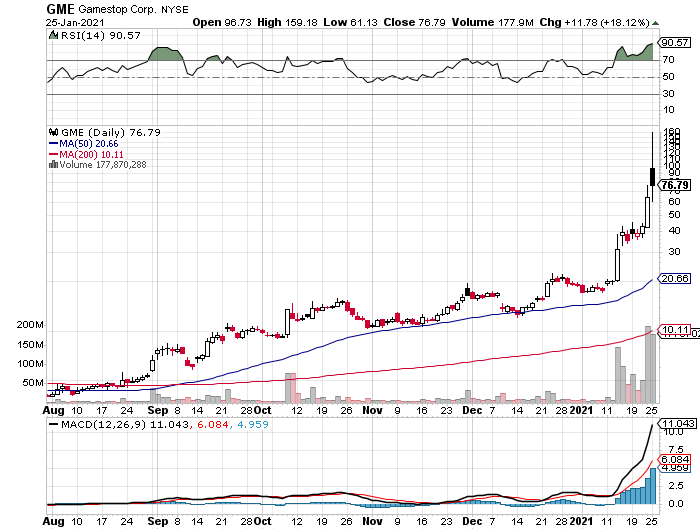Click the Low 61.13 value
This screenshot has height=530, width=700.
[350, 22]
